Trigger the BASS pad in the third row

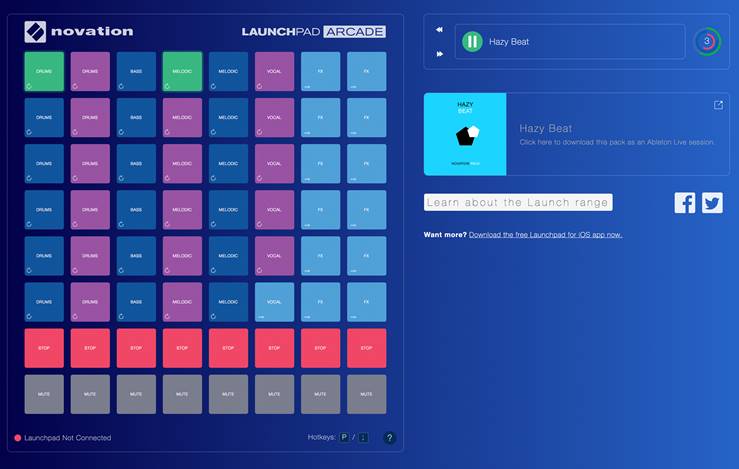tap(136, 164)
